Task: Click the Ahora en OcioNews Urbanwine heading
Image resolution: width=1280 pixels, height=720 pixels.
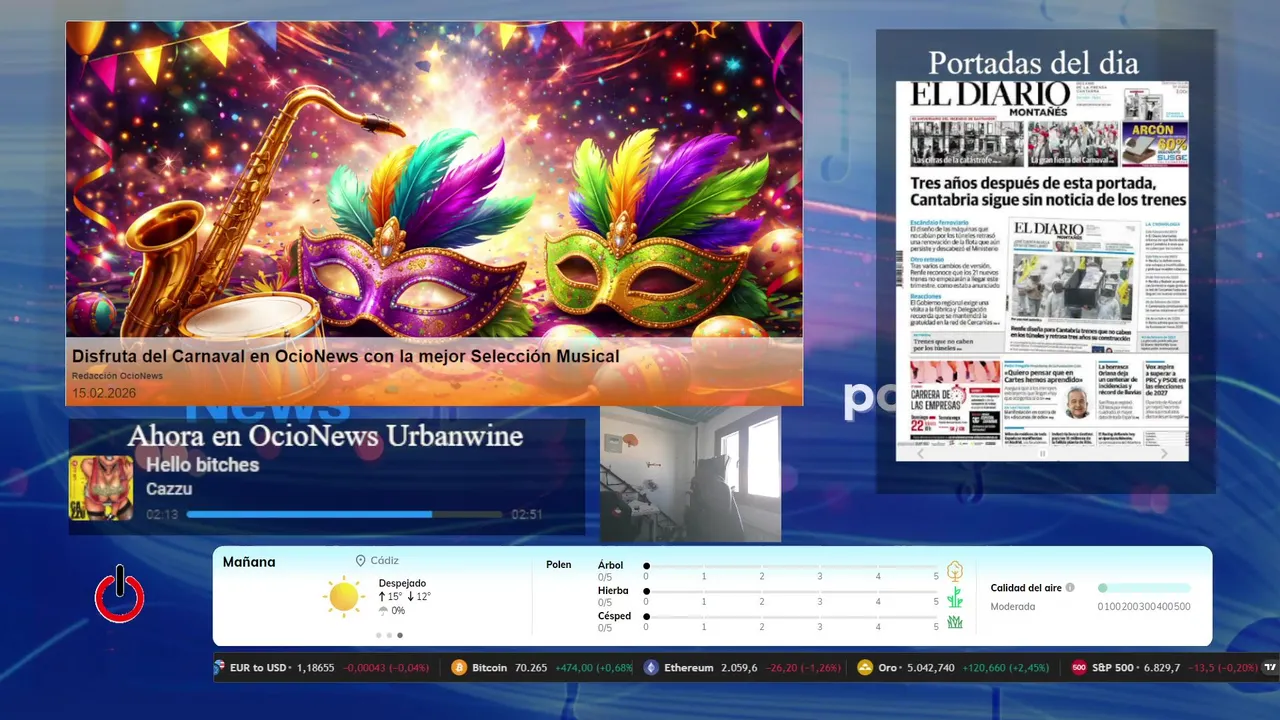Action: click(325, 436)
